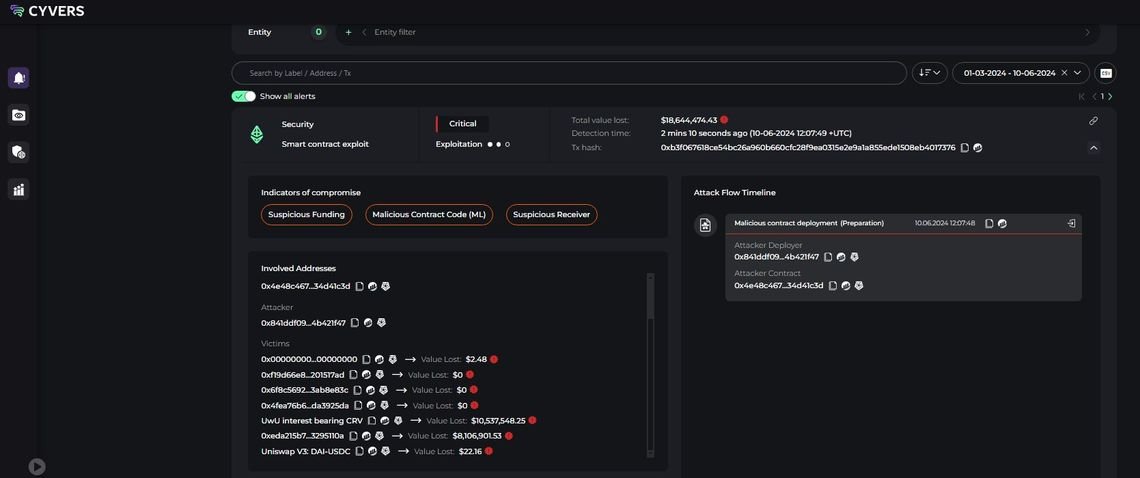Copy the Attacker address 0x841ddf09 under Involved Addresses
This screenshot has width=1140, height=478.
point(355,323)
